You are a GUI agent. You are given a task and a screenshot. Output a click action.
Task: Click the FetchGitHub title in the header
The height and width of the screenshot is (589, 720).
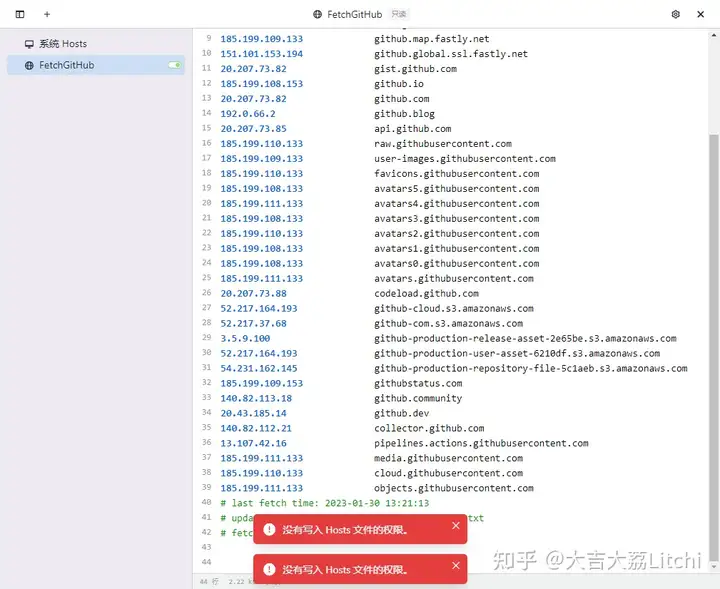[x=354, y=15]
